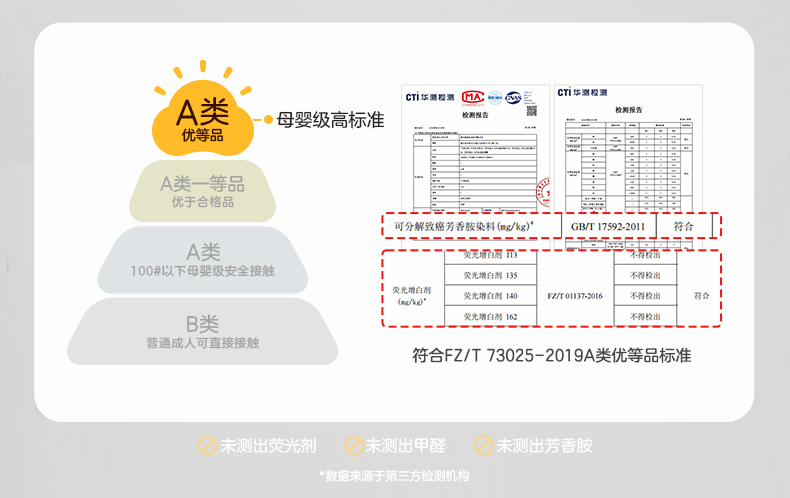Click the prohibition icon beside 未测出荧光剂

coord(207,446)
